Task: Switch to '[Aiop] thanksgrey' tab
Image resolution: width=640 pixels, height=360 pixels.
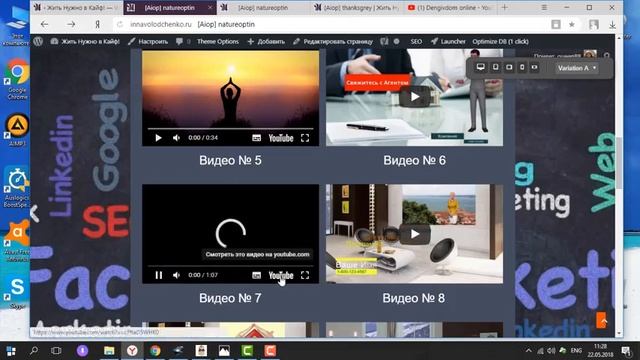Action: coord(357,8)
